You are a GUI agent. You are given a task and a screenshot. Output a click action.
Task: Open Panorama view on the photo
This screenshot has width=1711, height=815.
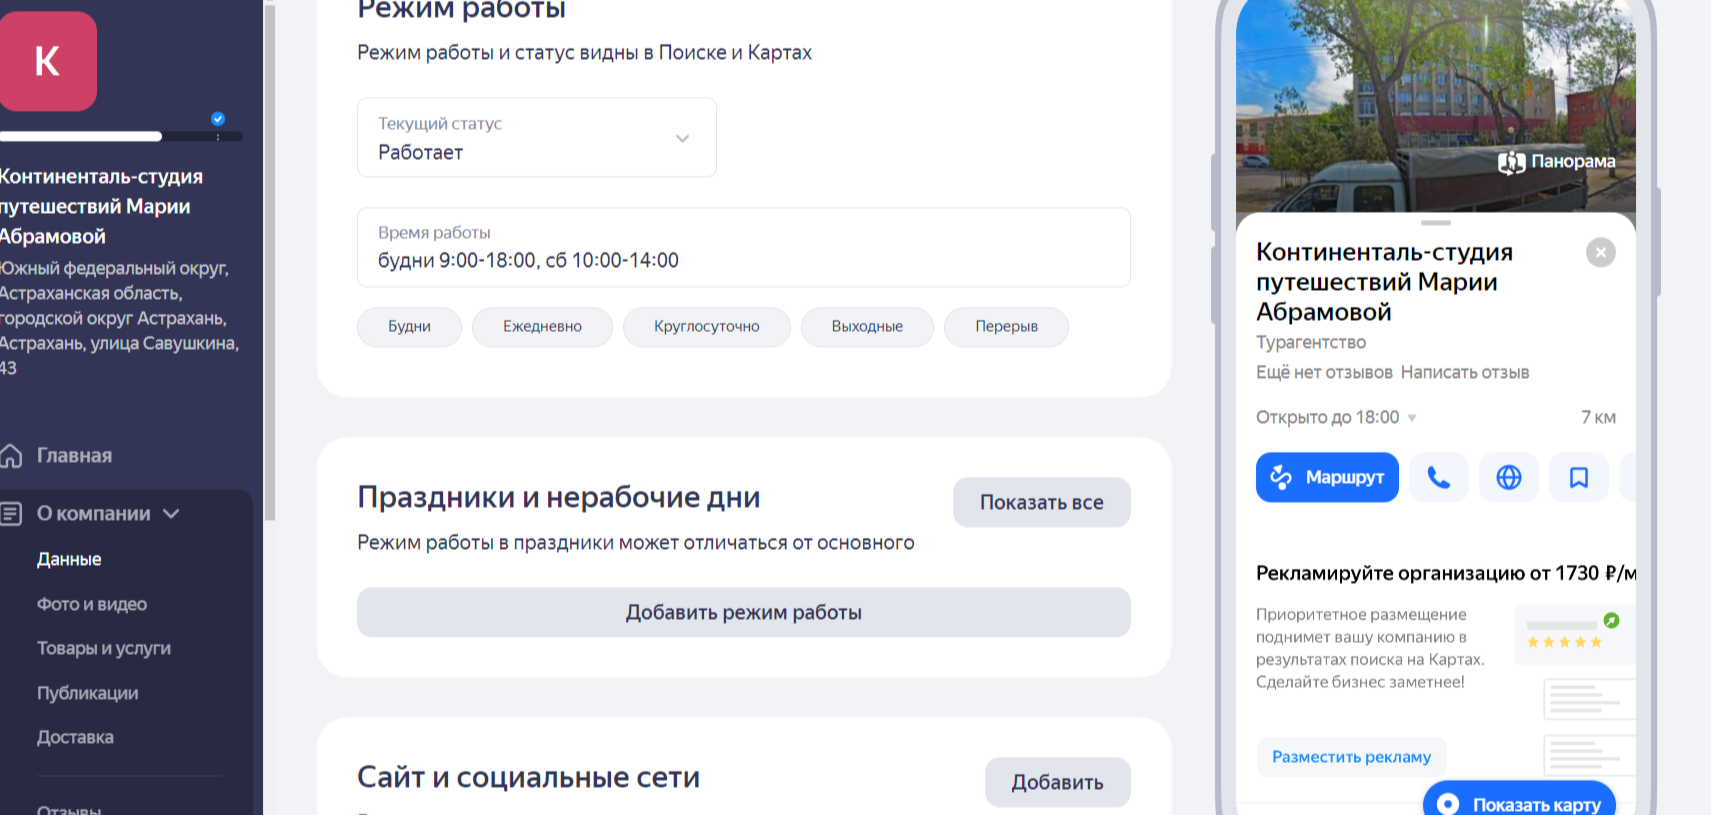tap(1557, 162)
